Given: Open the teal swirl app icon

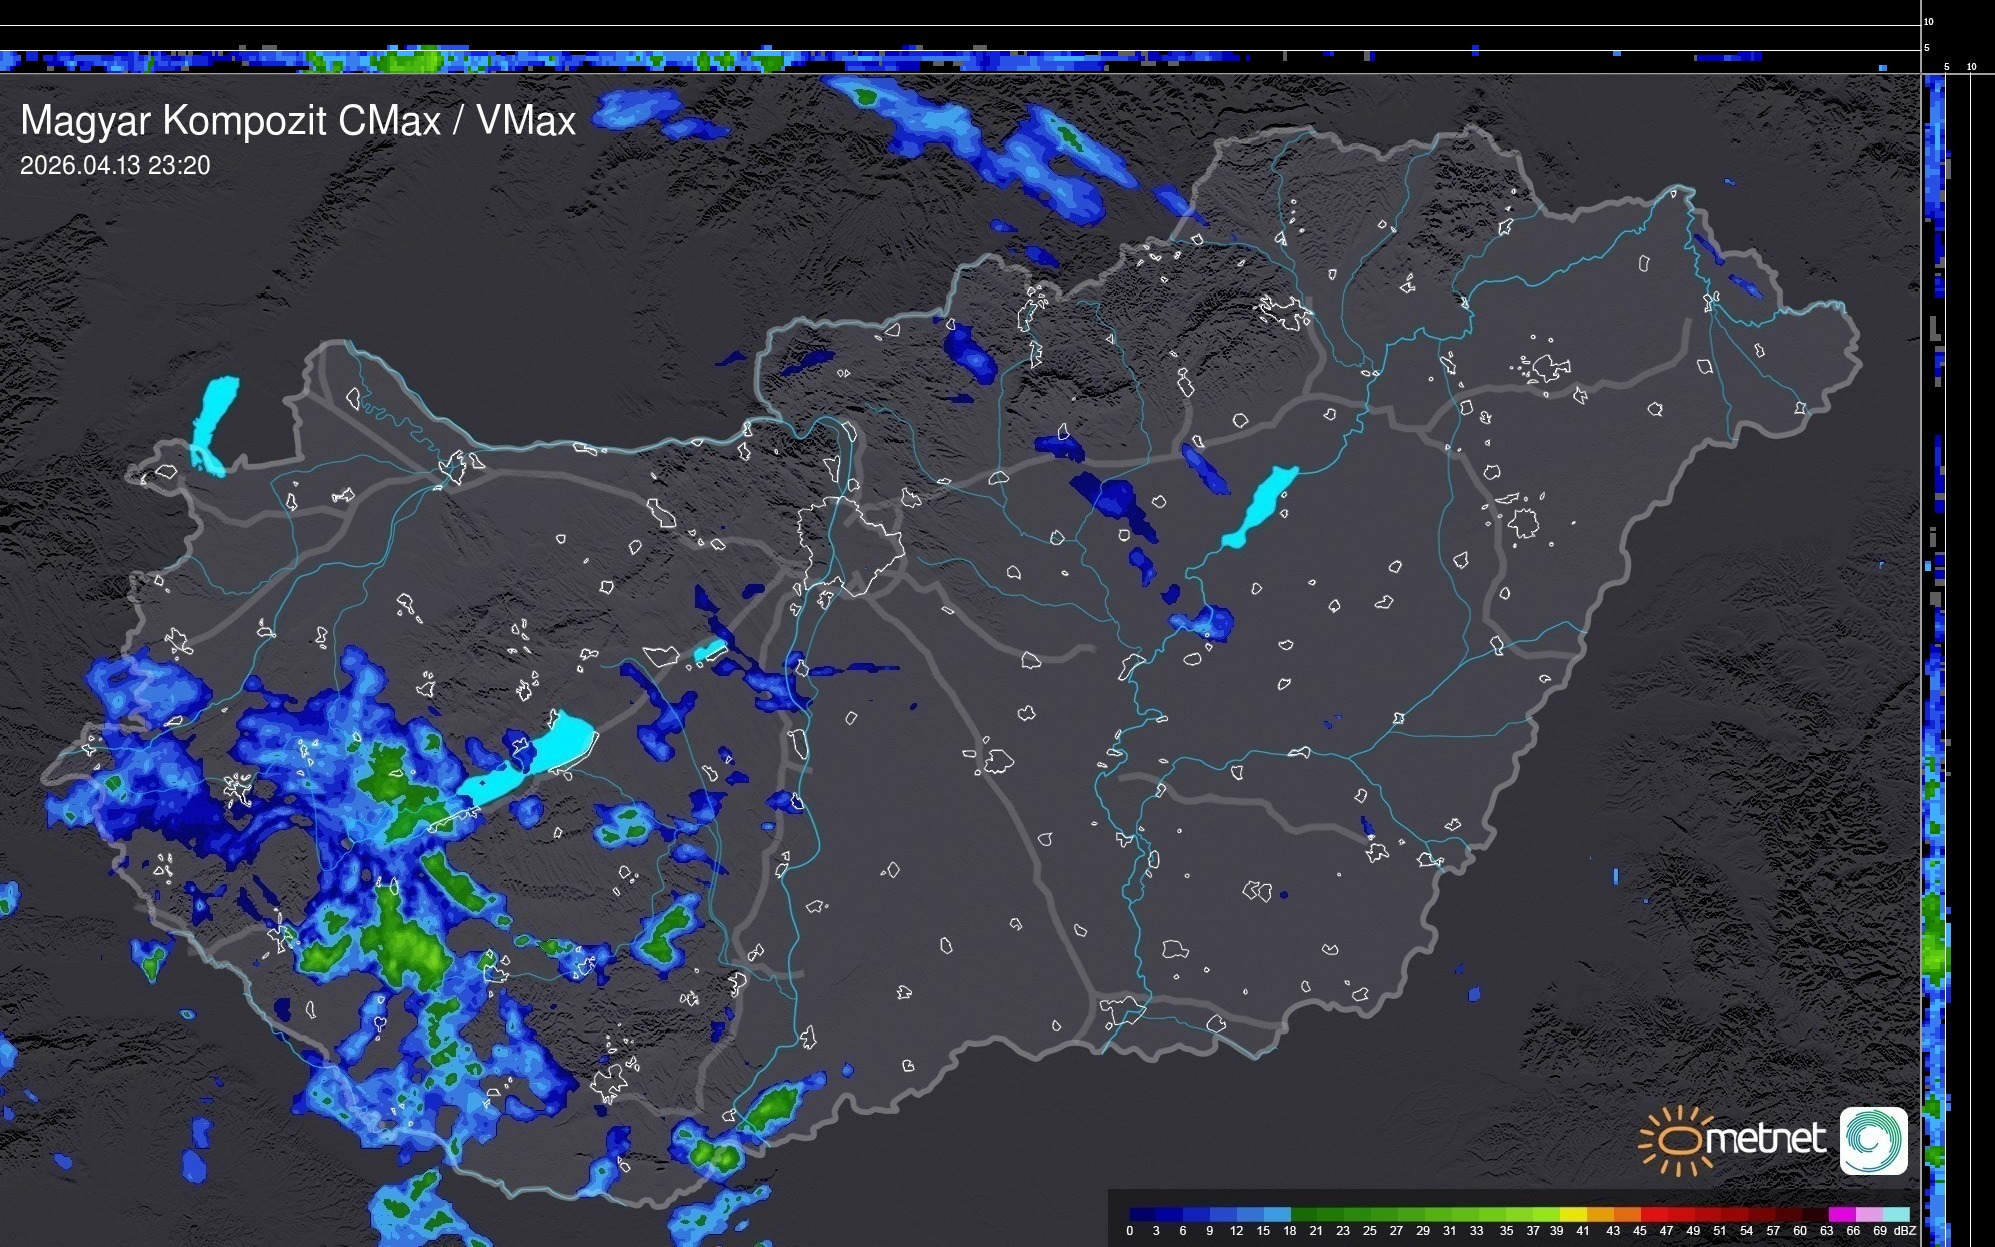Looking at the screenshot, I should click(x=1873, y=1140).
